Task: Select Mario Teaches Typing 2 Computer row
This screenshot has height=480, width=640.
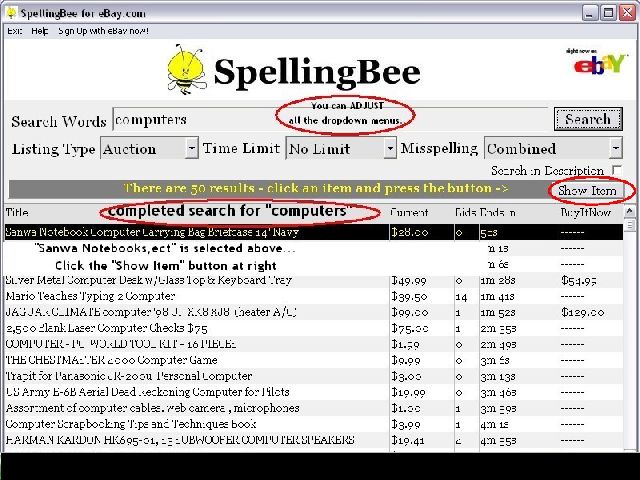Action: click(x=313, y=296)
